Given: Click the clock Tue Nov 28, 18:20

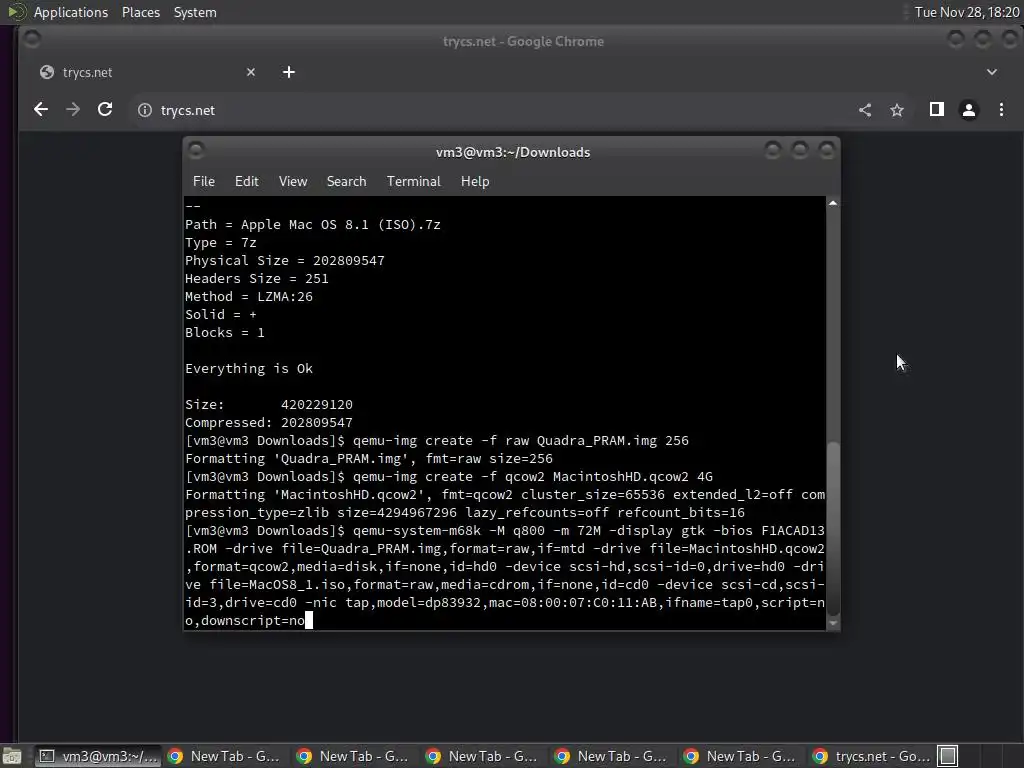Looking at the screenshot, I should coord(967,12).
